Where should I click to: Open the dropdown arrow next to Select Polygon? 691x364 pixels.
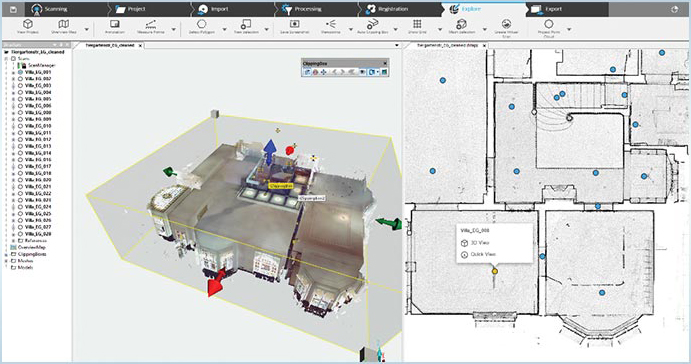pyautogui.click(x=224, y=30)
